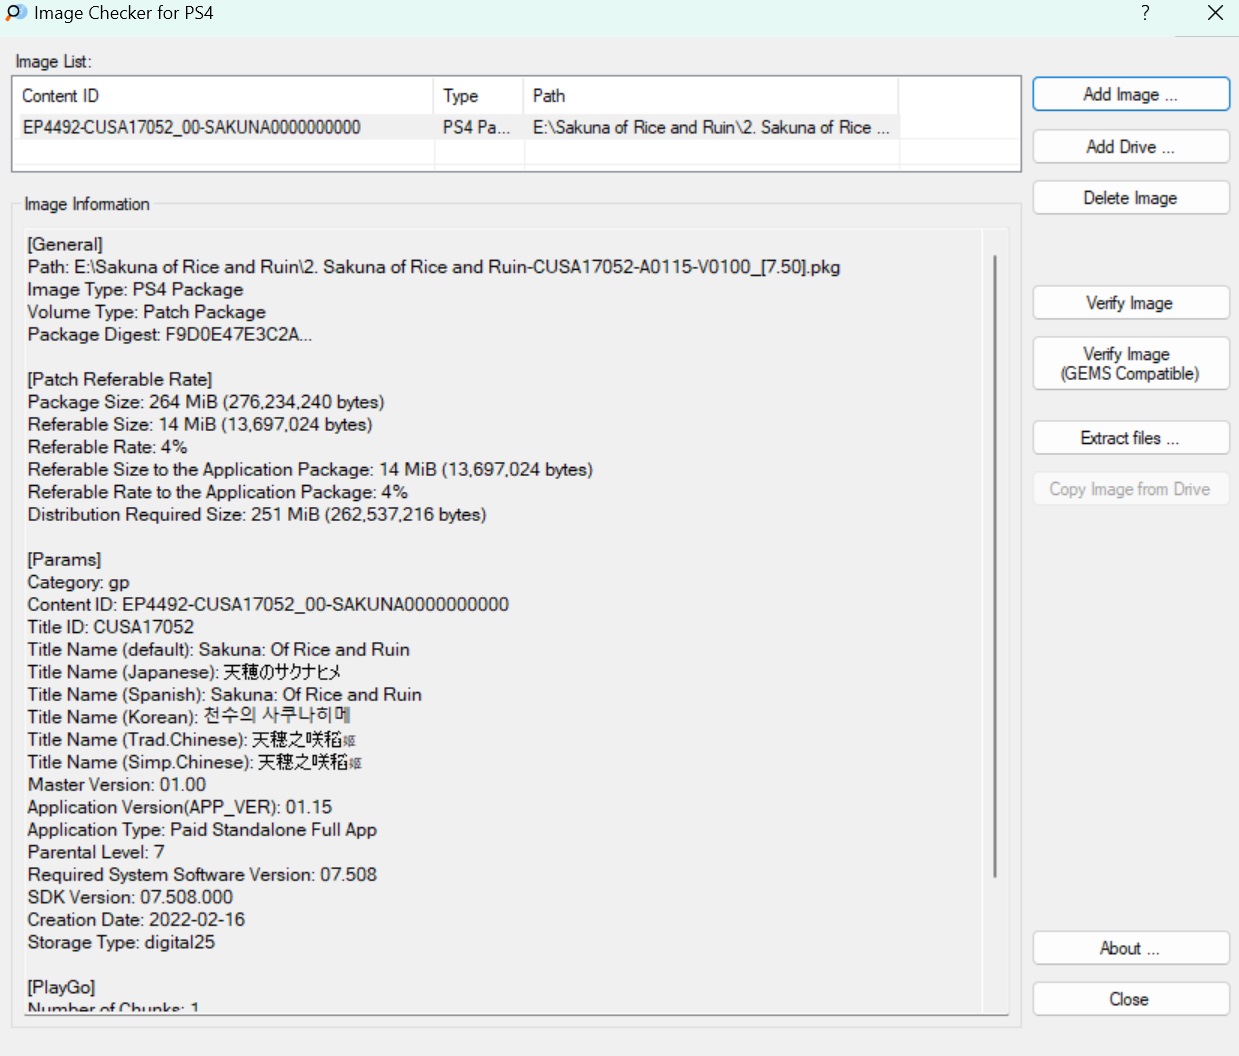Click the 'Title Name (Trad.Chinese)' line
This screenshot has height=1056, width=1239.
pos(192,739)
